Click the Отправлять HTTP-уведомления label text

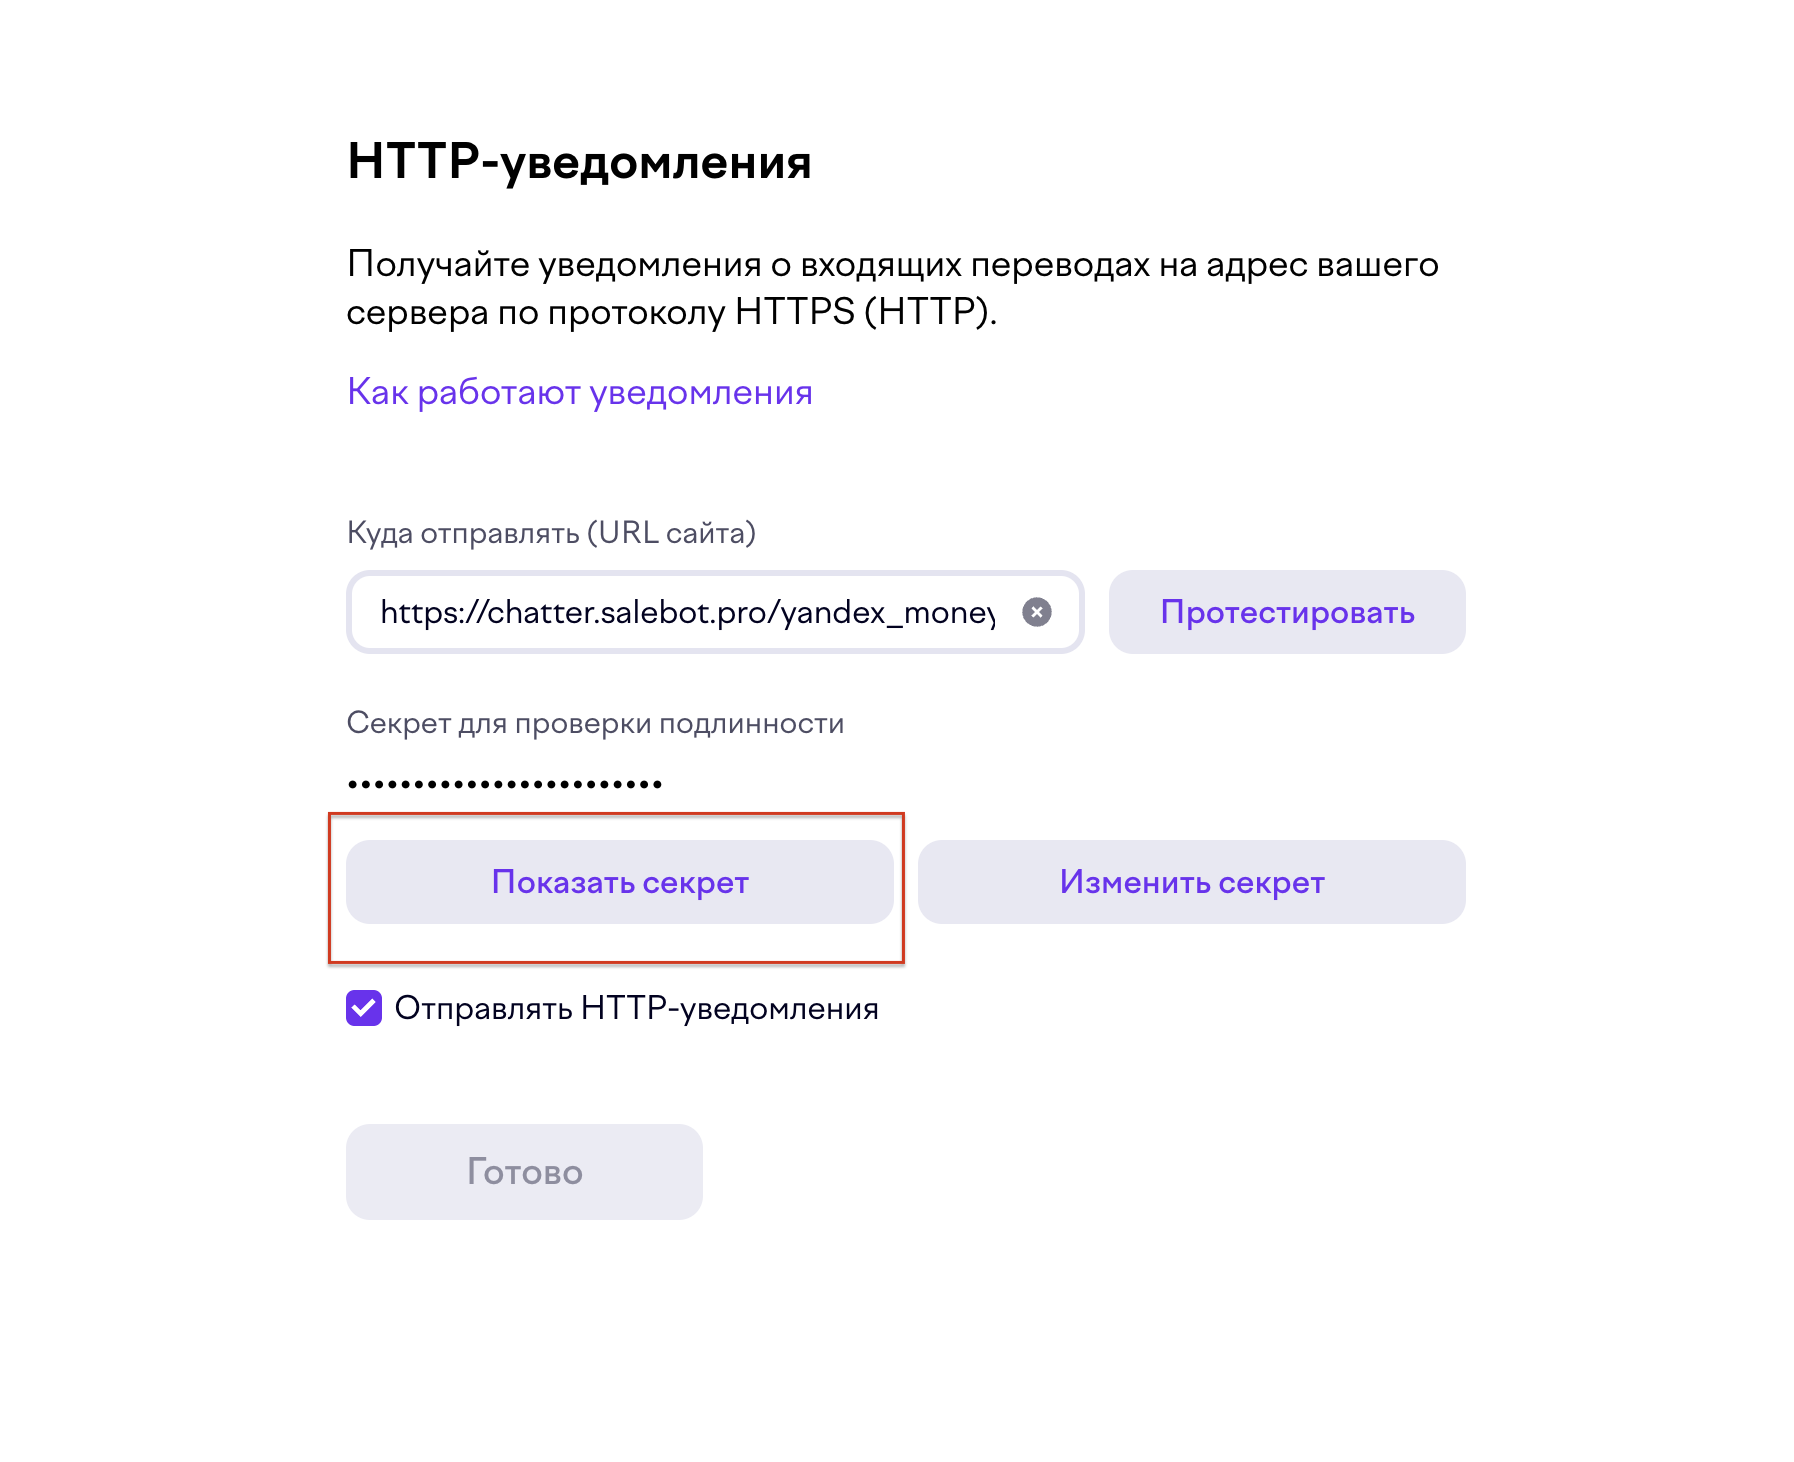click(x=636, y=1008)
